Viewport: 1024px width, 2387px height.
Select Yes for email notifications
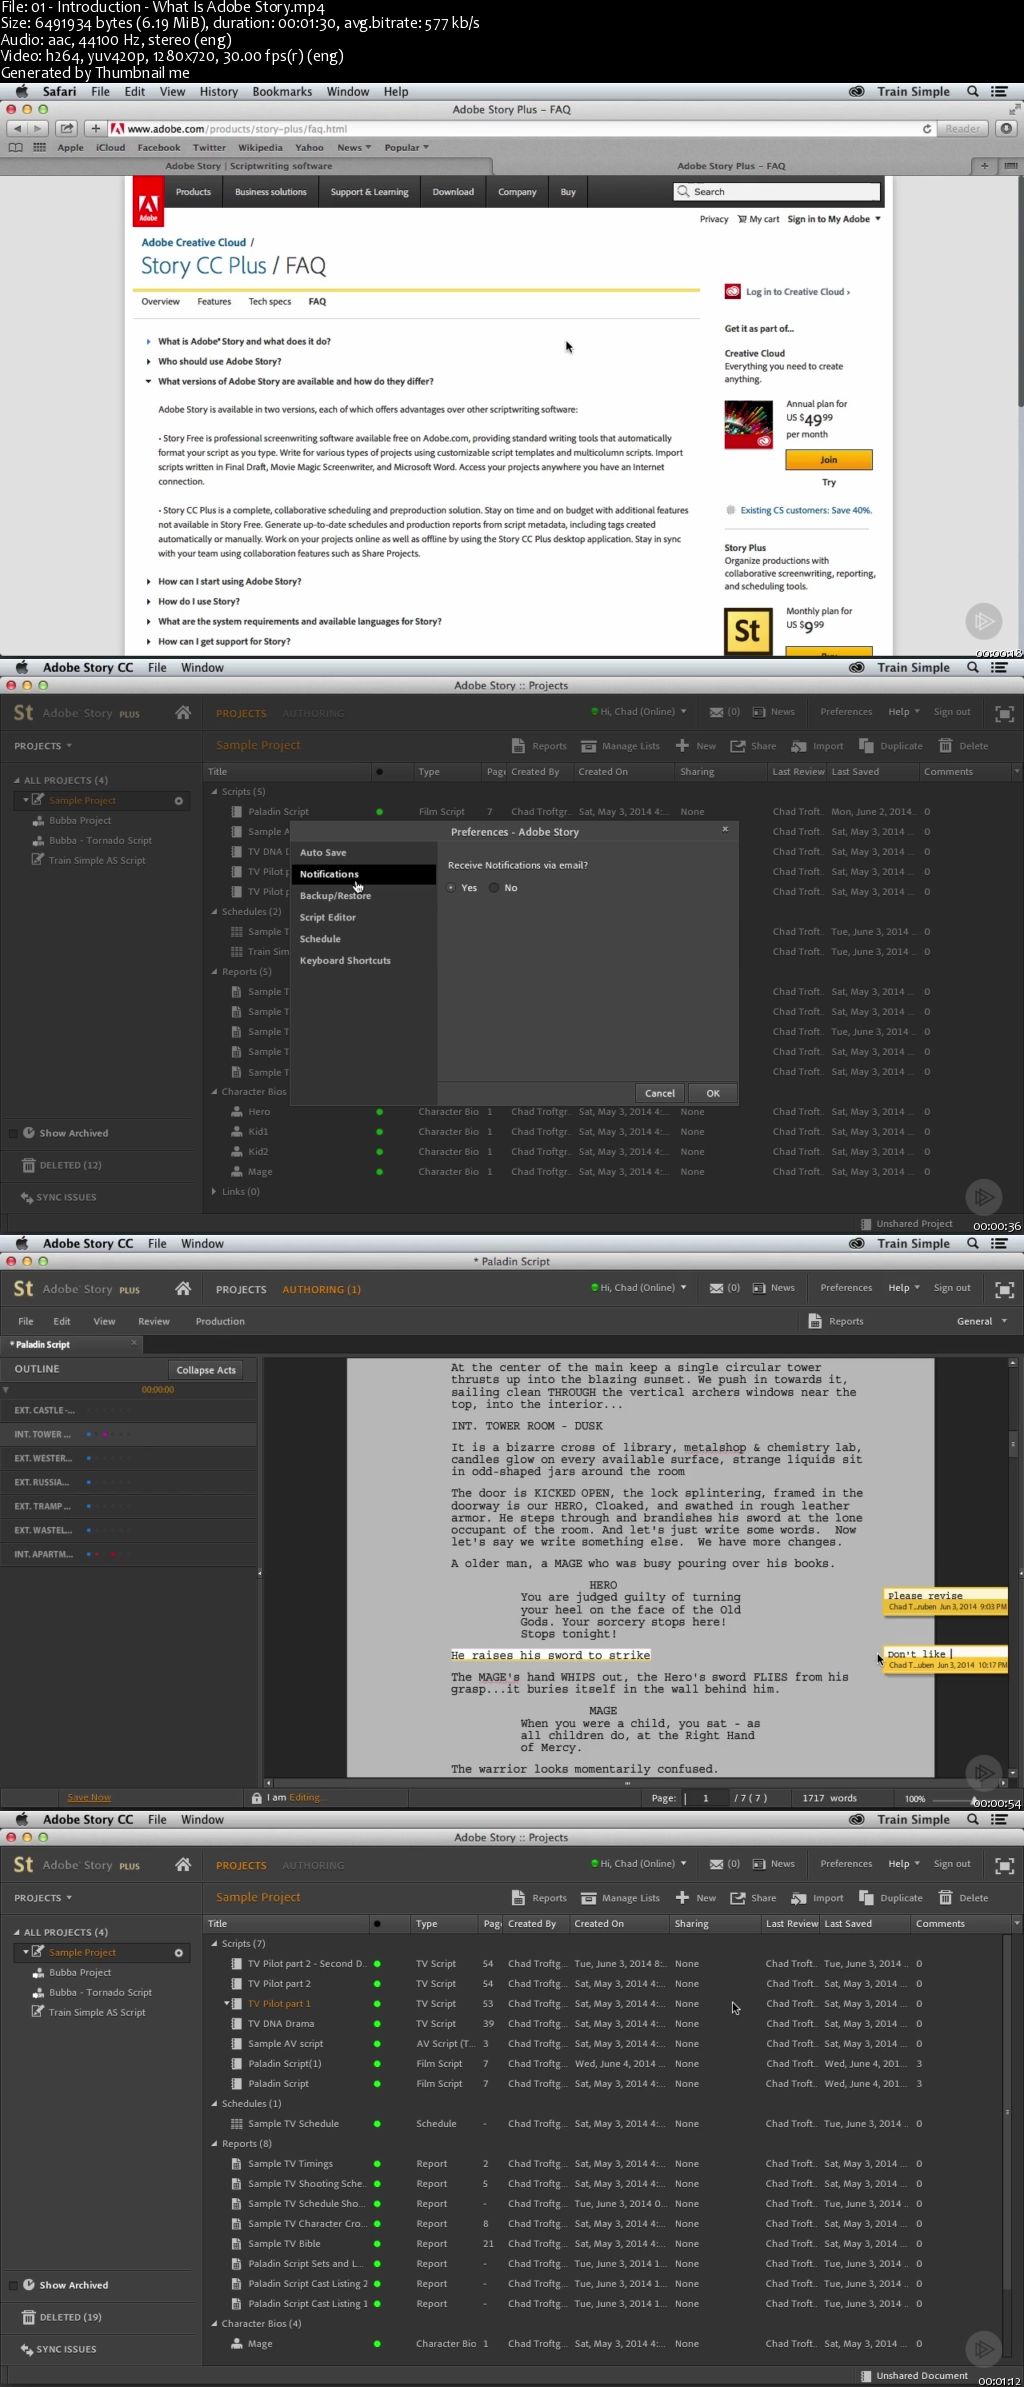[452, 888]
